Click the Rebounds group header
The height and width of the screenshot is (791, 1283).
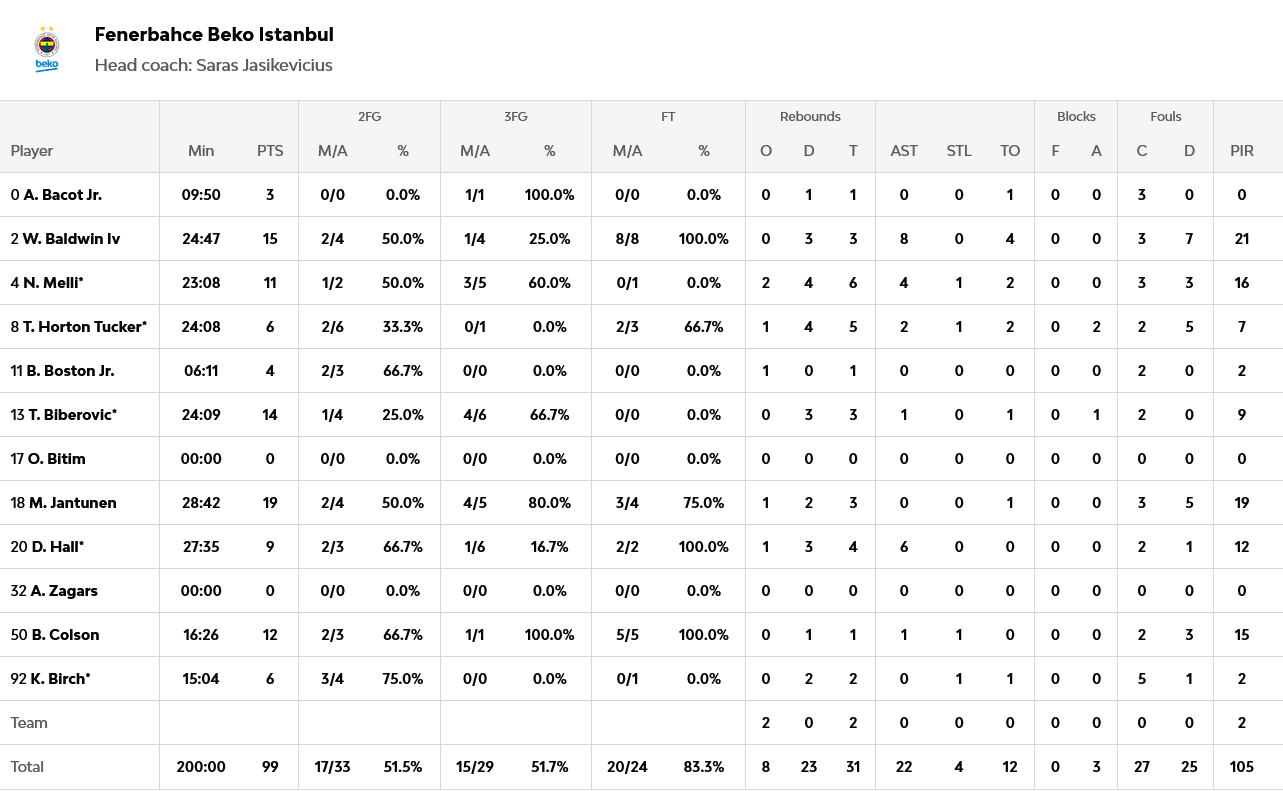click(x=810, y=117)
